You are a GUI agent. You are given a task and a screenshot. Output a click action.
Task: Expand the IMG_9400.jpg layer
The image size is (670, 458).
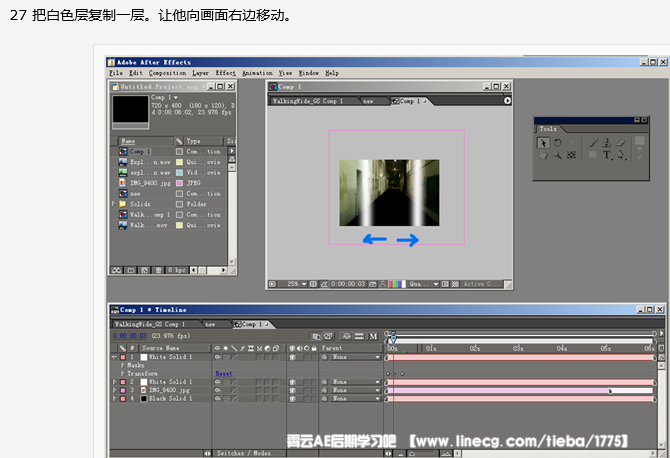[x=114, y=390]
